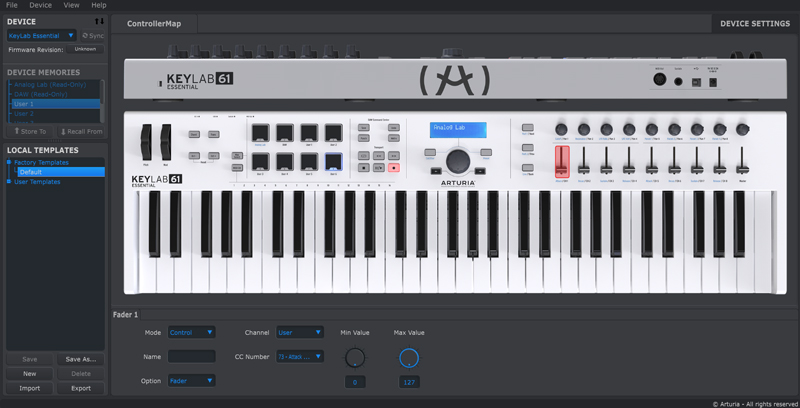Select the DAW Command Center Undo button
This screenshot has width=800, height=408.
coord(394,128)
